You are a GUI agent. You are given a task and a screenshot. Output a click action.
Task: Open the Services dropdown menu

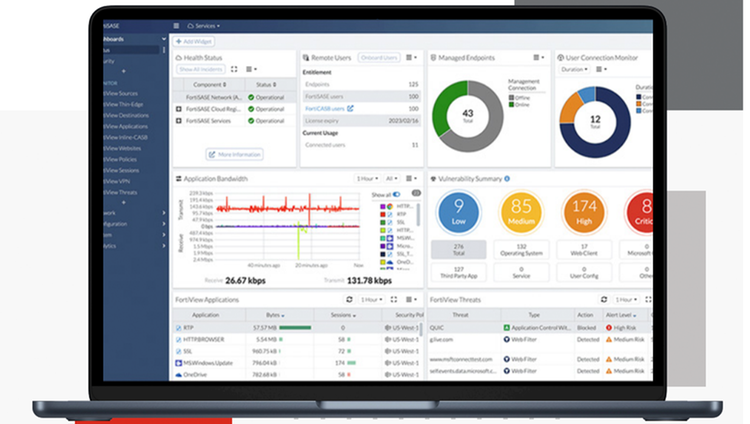(x=204, y=26)
